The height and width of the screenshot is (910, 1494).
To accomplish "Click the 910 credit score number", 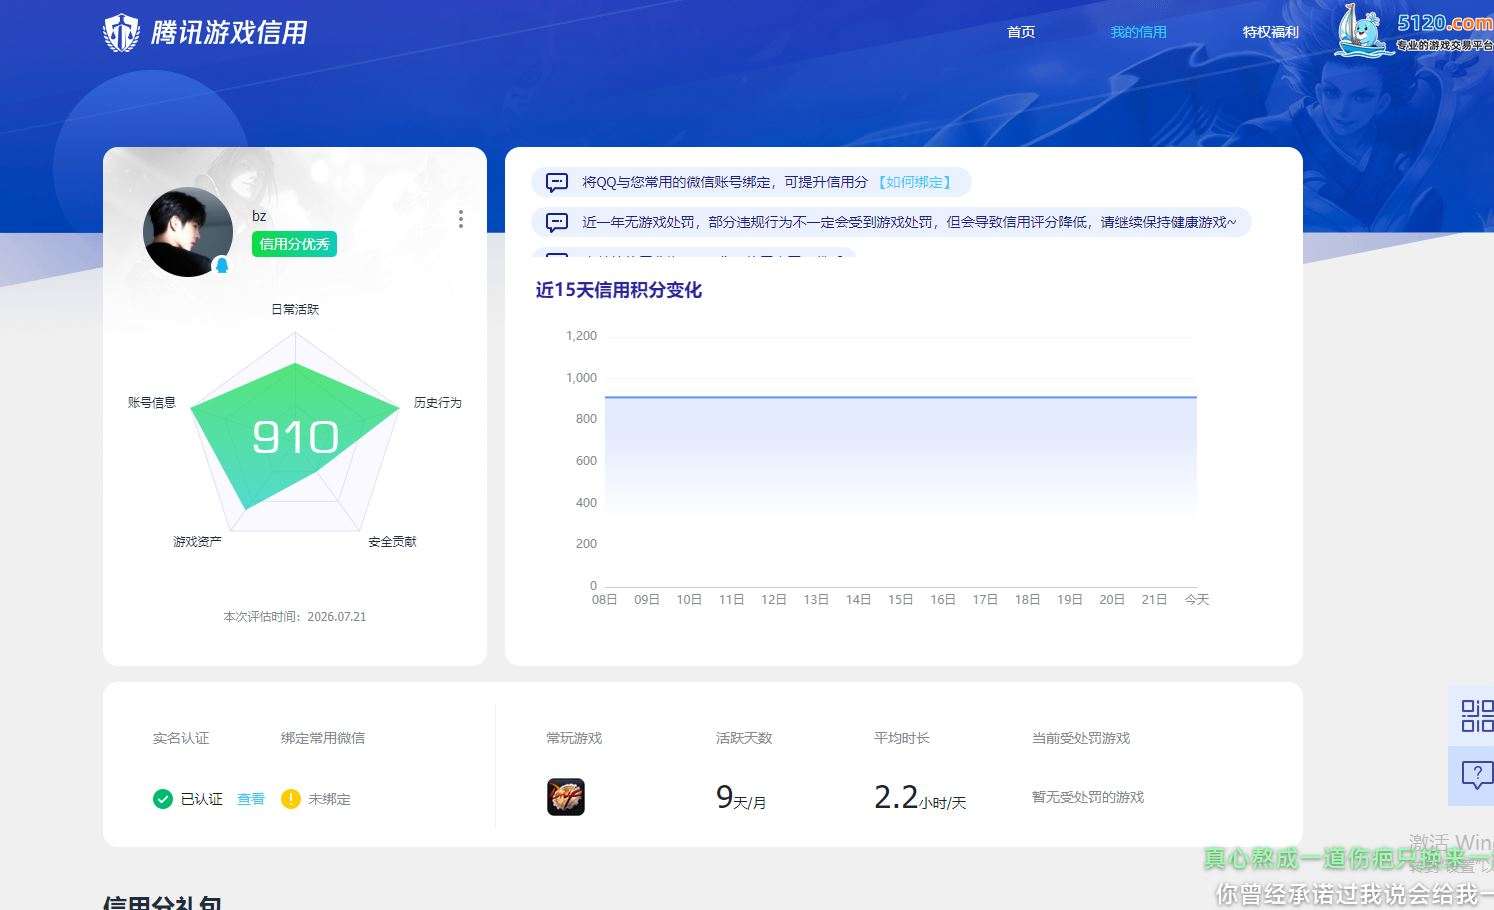I will 295,437.
